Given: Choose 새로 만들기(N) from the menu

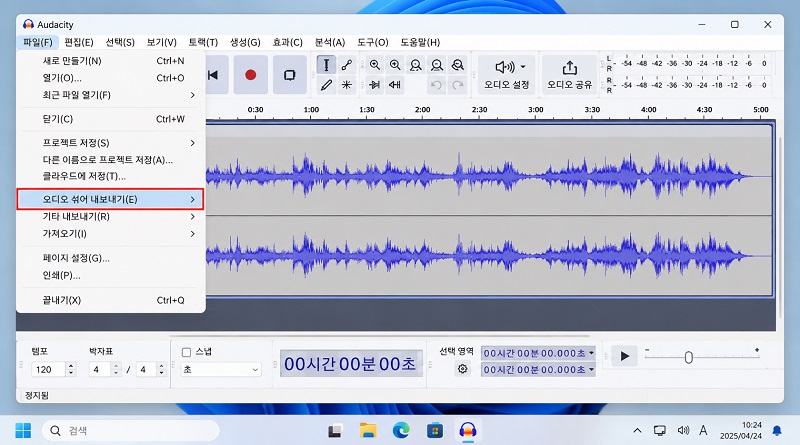Looking at the screenshot, I should (111, 61).
